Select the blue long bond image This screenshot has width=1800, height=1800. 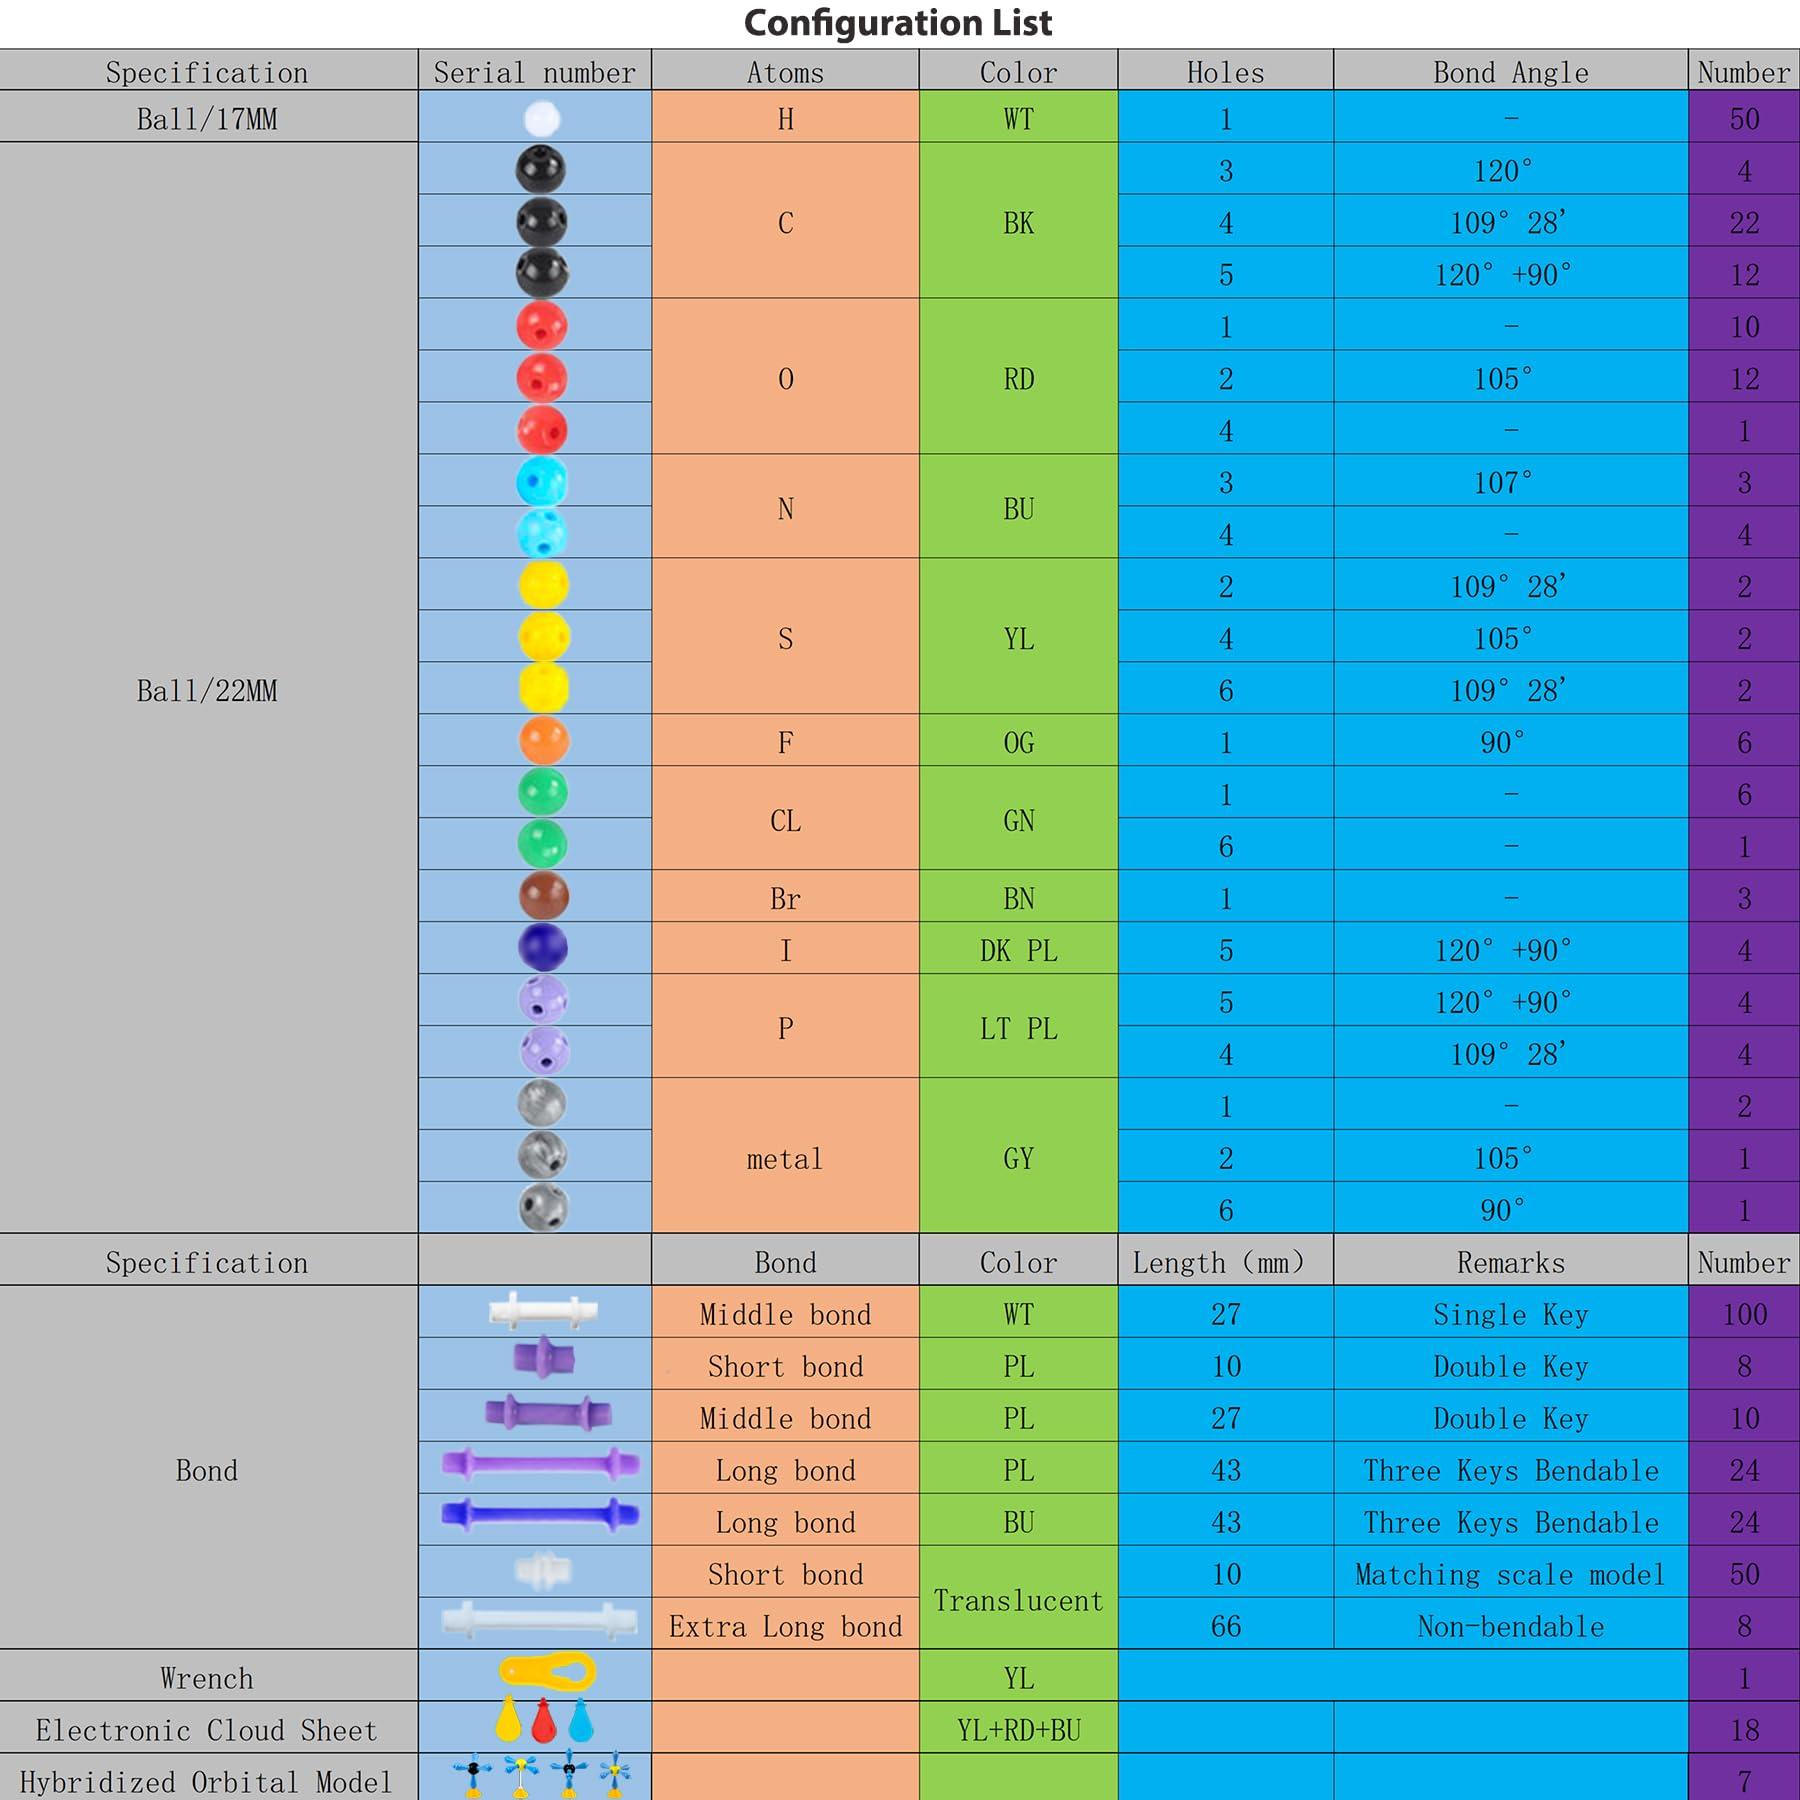(x=540, y=1516)
